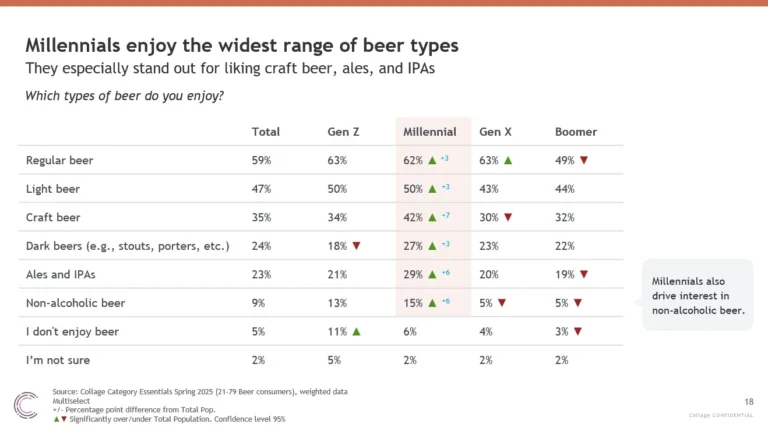Click the red down arrow beside Boomer Regular beer 49%
The width and height of the screenshot is (768, 431).
[x=584, y=160]
